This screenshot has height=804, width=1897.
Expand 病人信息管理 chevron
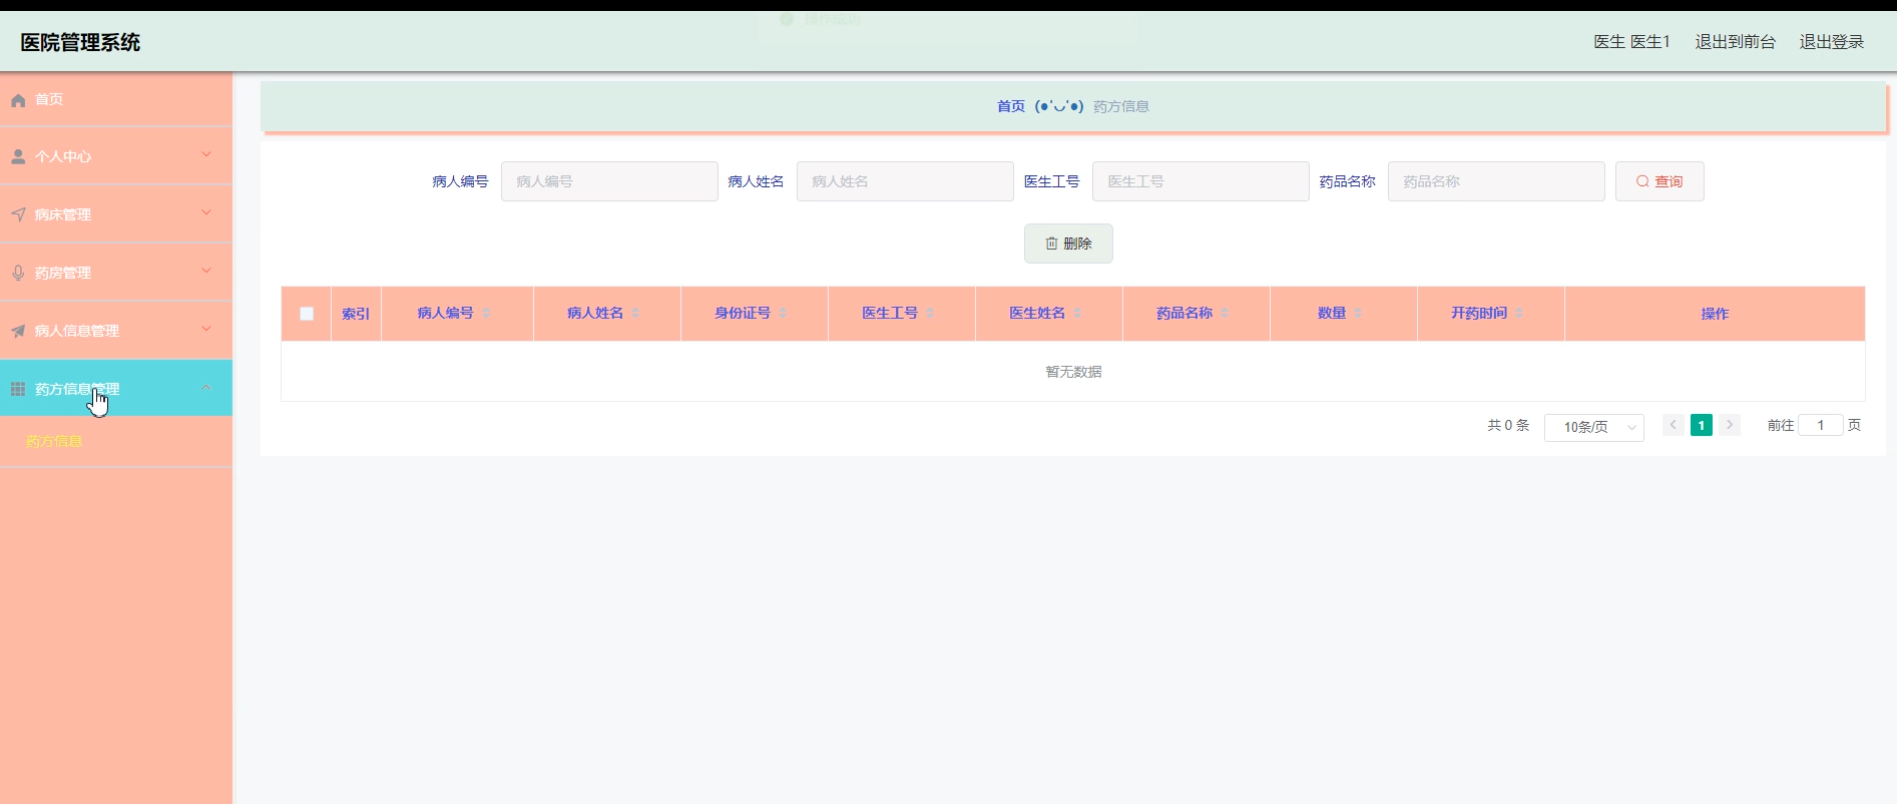point(207,328)
